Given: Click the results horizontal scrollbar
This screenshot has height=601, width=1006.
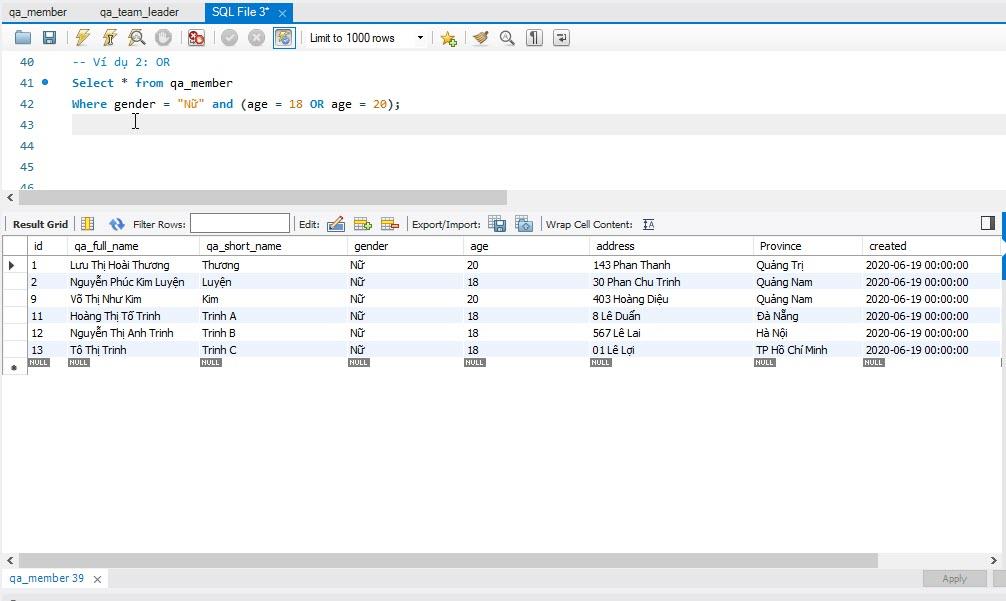Looking at the screenshot, I should point(448,560).
